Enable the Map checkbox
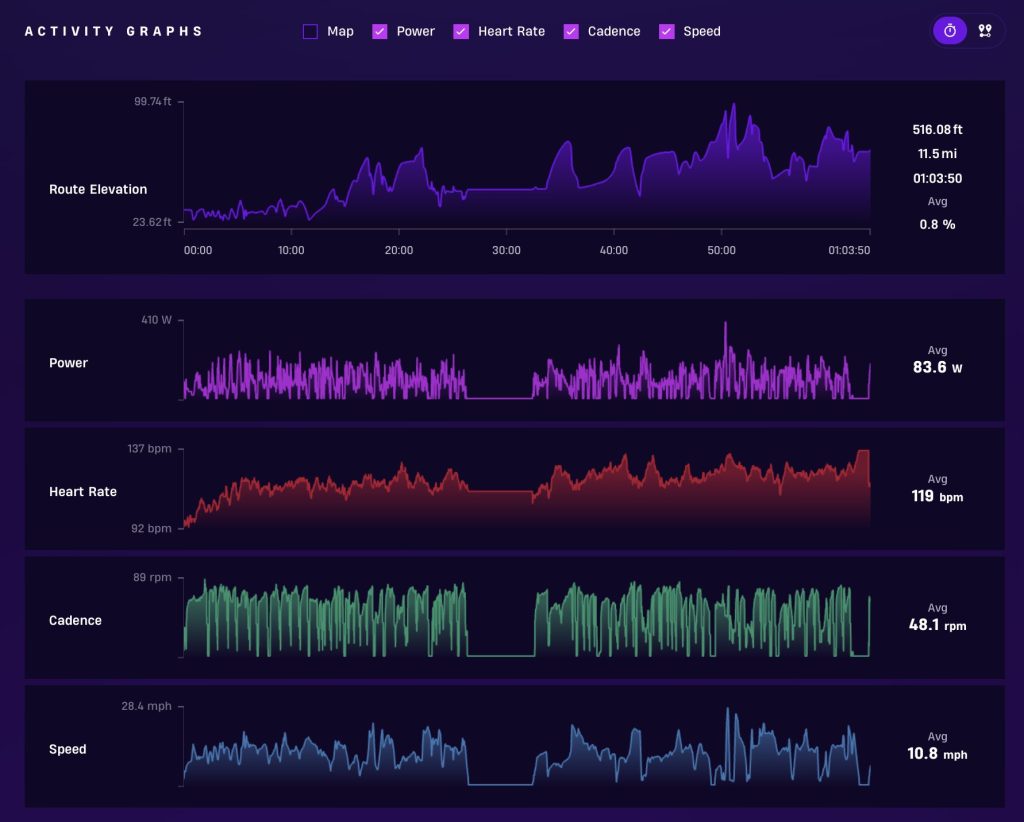The width and height of the screenshot is (1024, 822). pos(310,31)
